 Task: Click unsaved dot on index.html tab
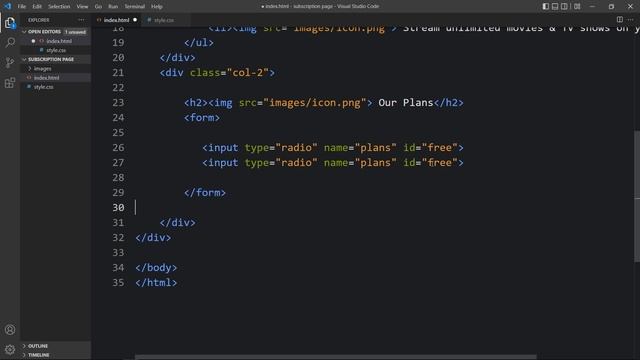[x=135, y=20]
